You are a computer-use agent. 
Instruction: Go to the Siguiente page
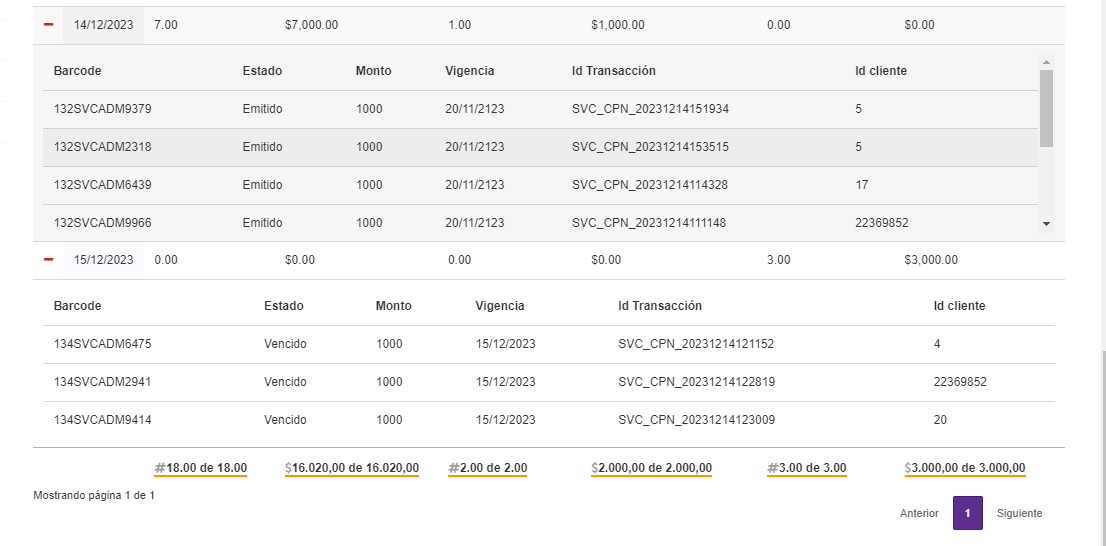click(x=1019, y=513)
